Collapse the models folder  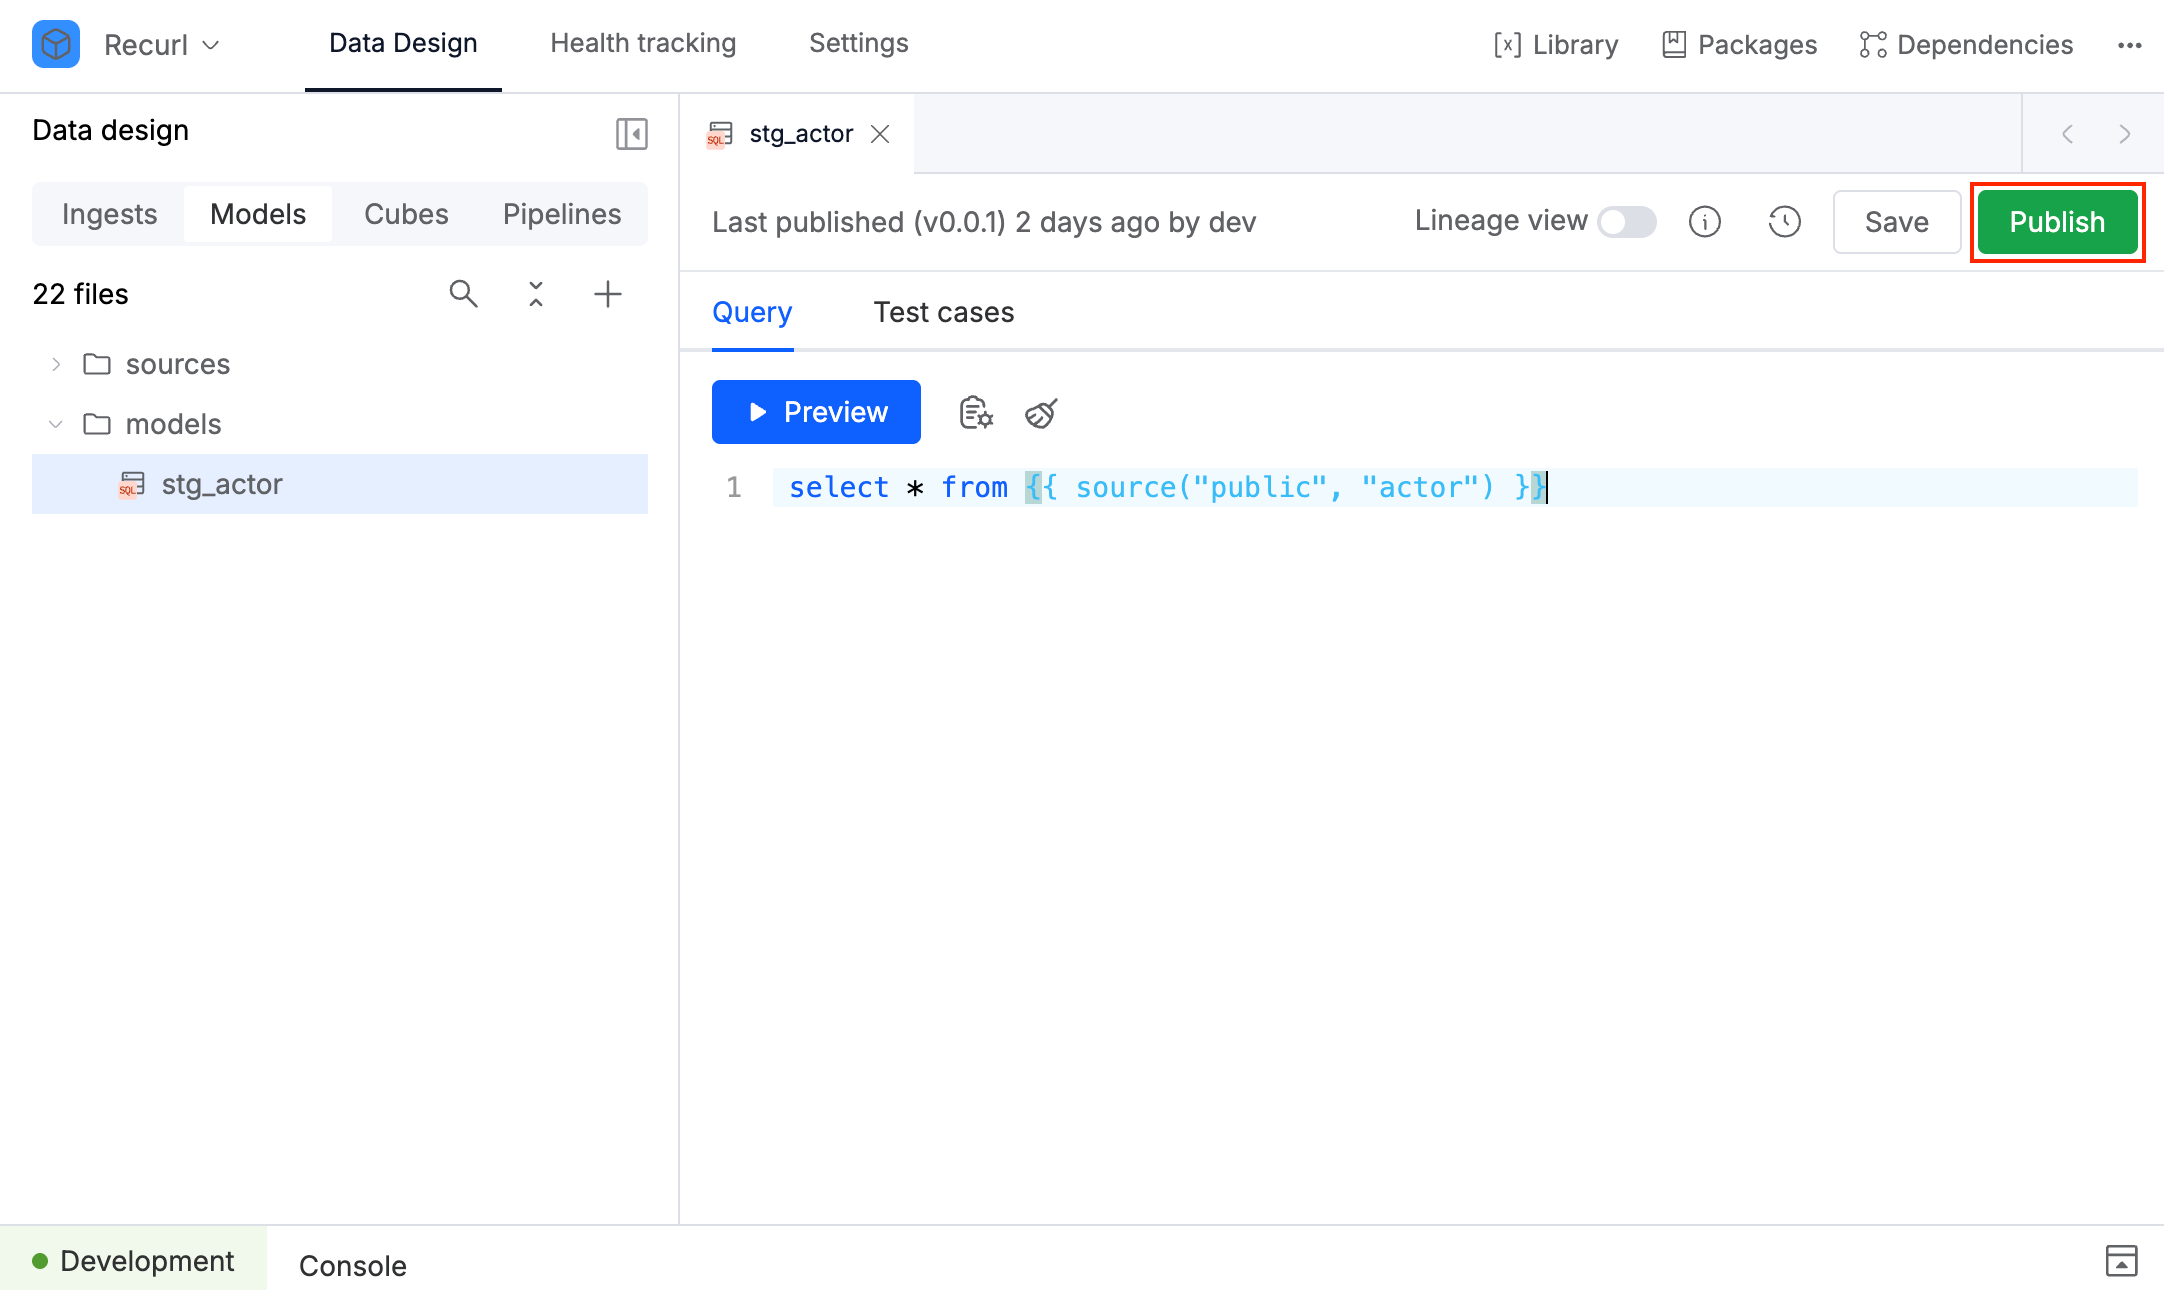pos(56,424)
